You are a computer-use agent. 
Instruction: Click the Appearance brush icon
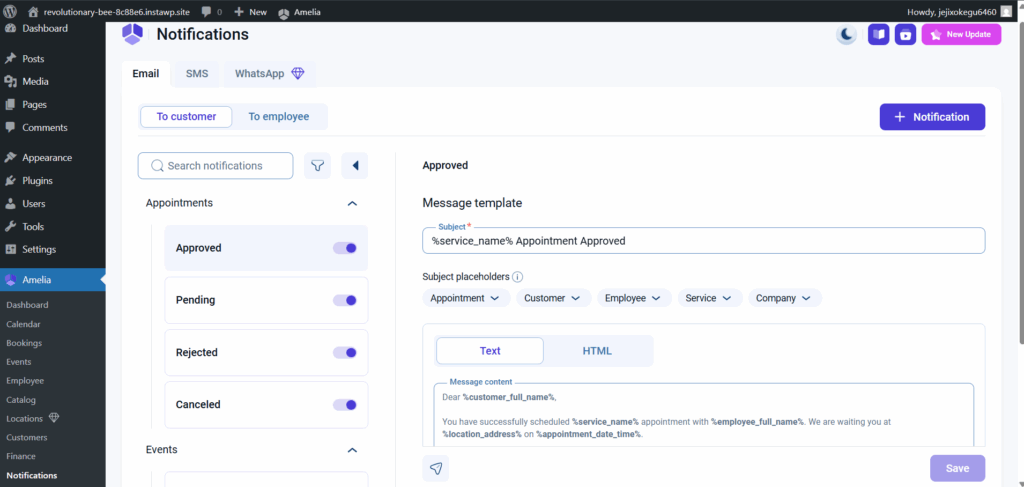tap(10, 157)
